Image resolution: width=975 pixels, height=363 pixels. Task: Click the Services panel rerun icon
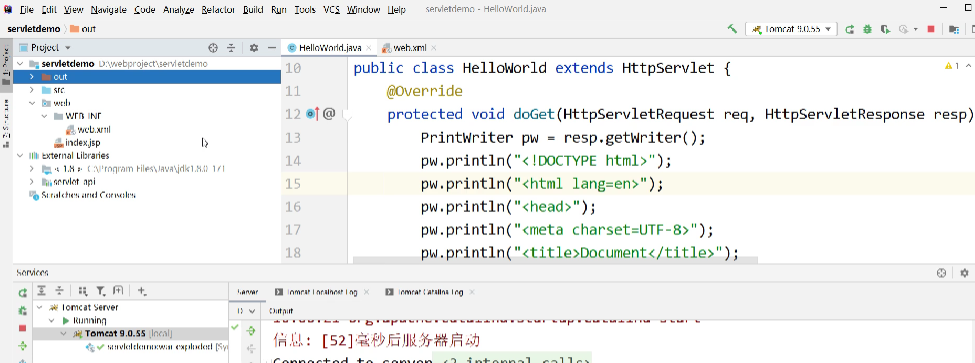pos(22,292)
